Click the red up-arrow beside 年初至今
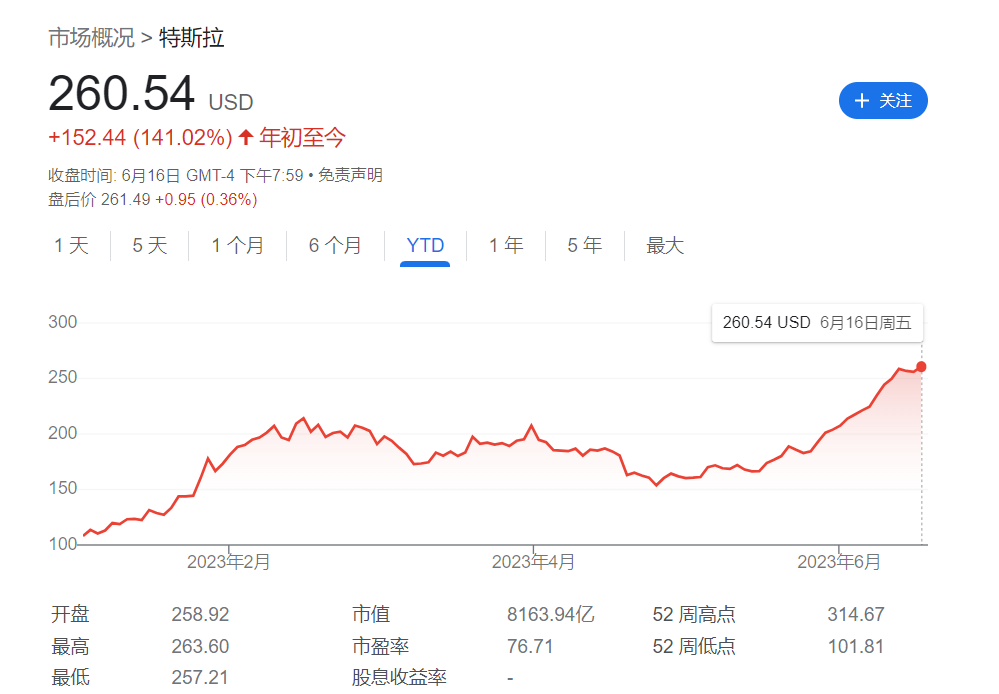Image resolution: width=999 pixels, height=694 pixels. [246, 138]
